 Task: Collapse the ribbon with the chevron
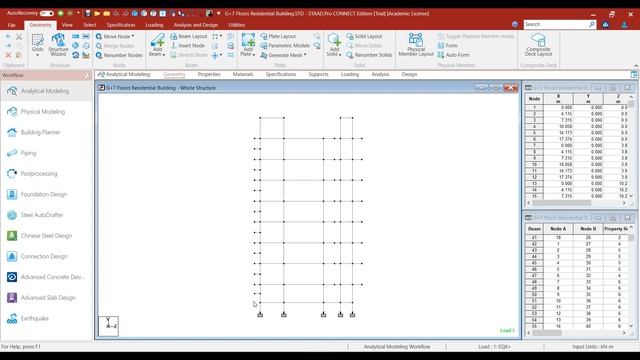(636, 65)
